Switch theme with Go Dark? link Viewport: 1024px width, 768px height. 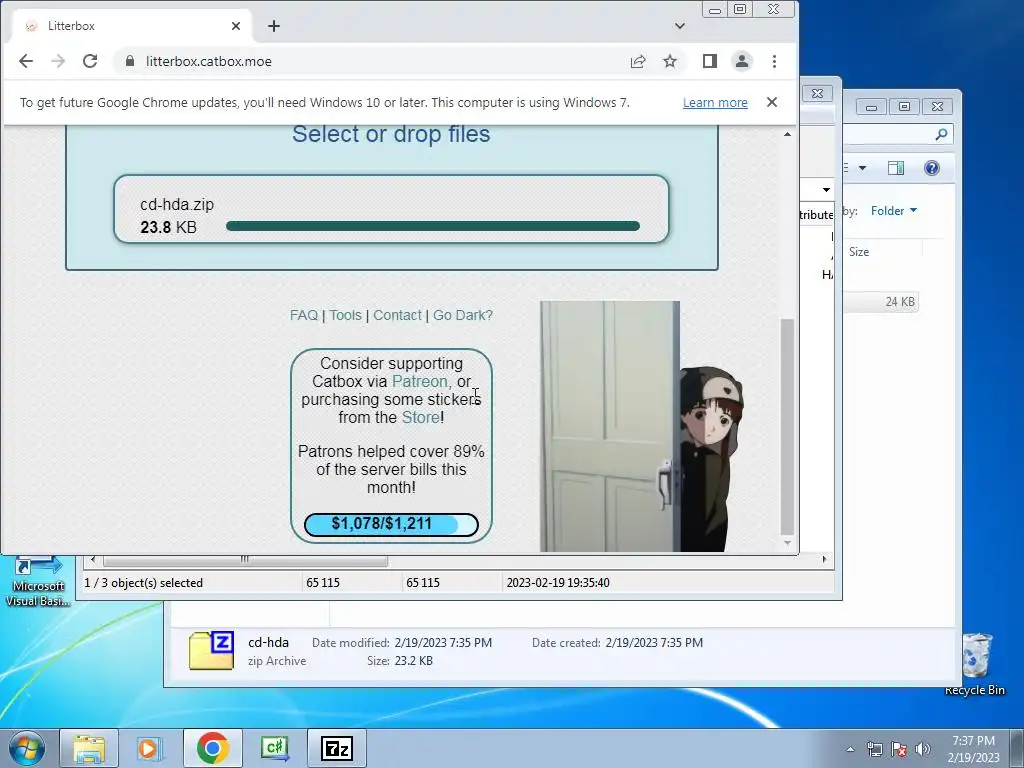coord(463,315)
